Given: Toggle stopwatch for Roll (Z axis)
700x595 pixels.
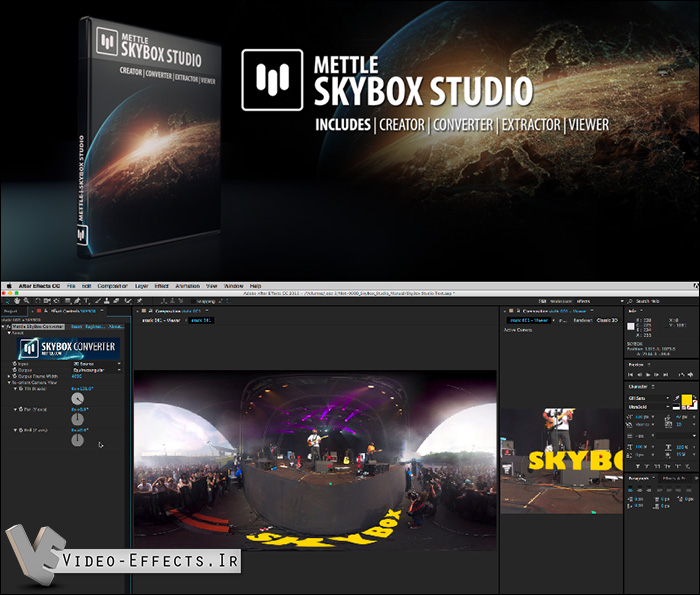Looking at the screenshot, I should (x=21, y=430).
